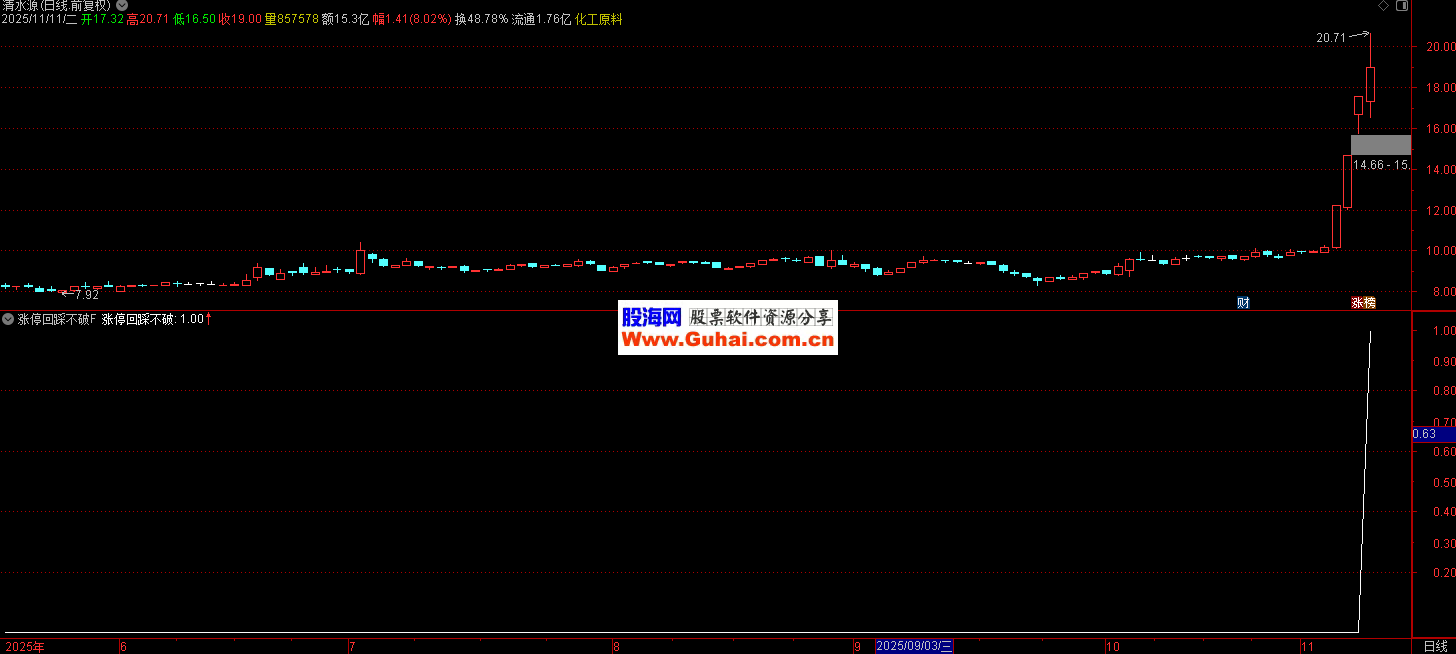
Task: Click the 股海网 logo in the watermark
Action: coord(651,318)
